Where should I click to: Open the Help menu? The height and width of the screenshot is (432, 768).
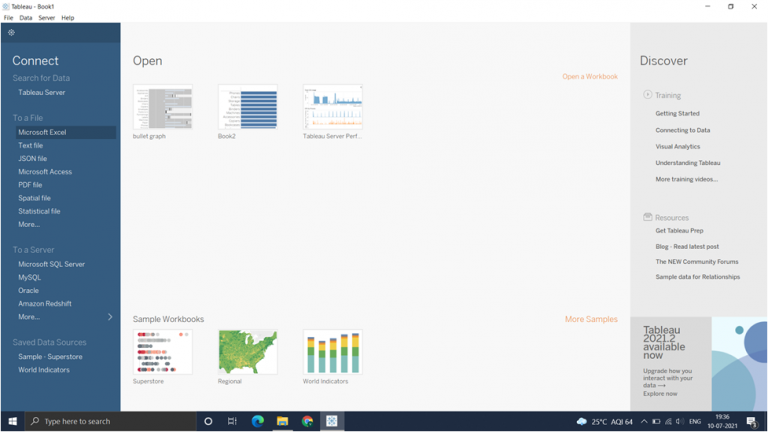(x=68, y=18)
